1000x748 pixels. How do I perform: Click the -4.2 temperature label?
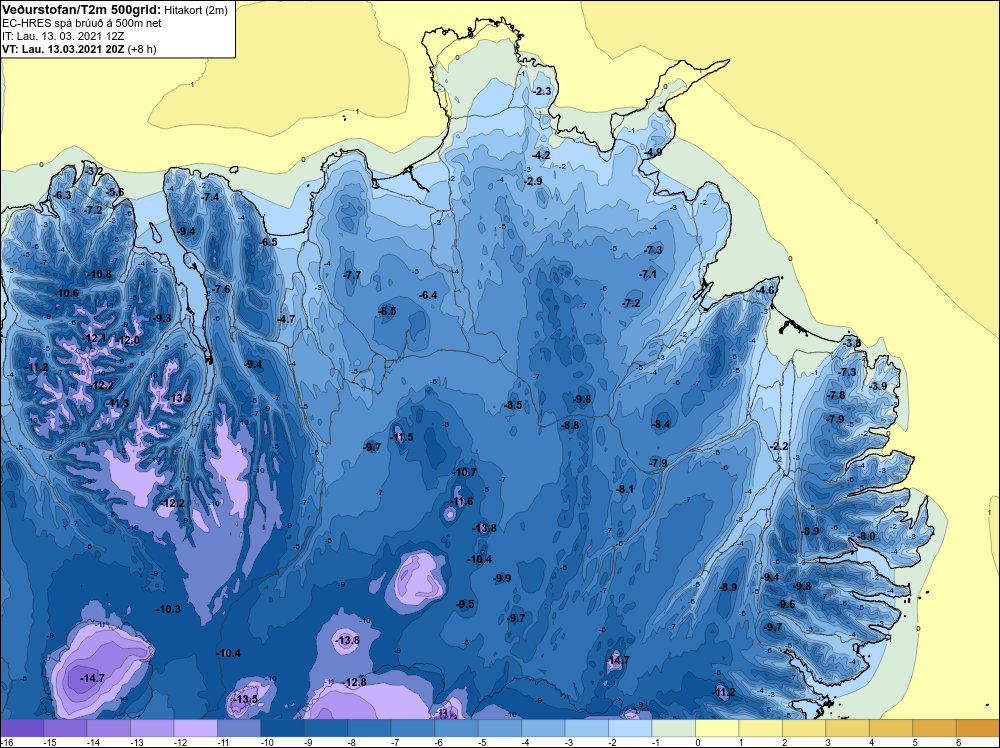point(541,156)
